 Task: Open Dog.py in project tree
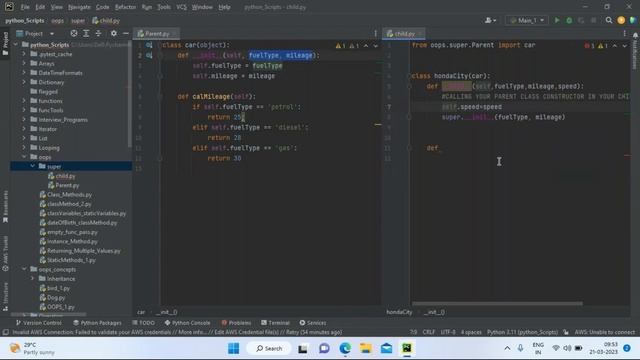click(x=55, y=298)
